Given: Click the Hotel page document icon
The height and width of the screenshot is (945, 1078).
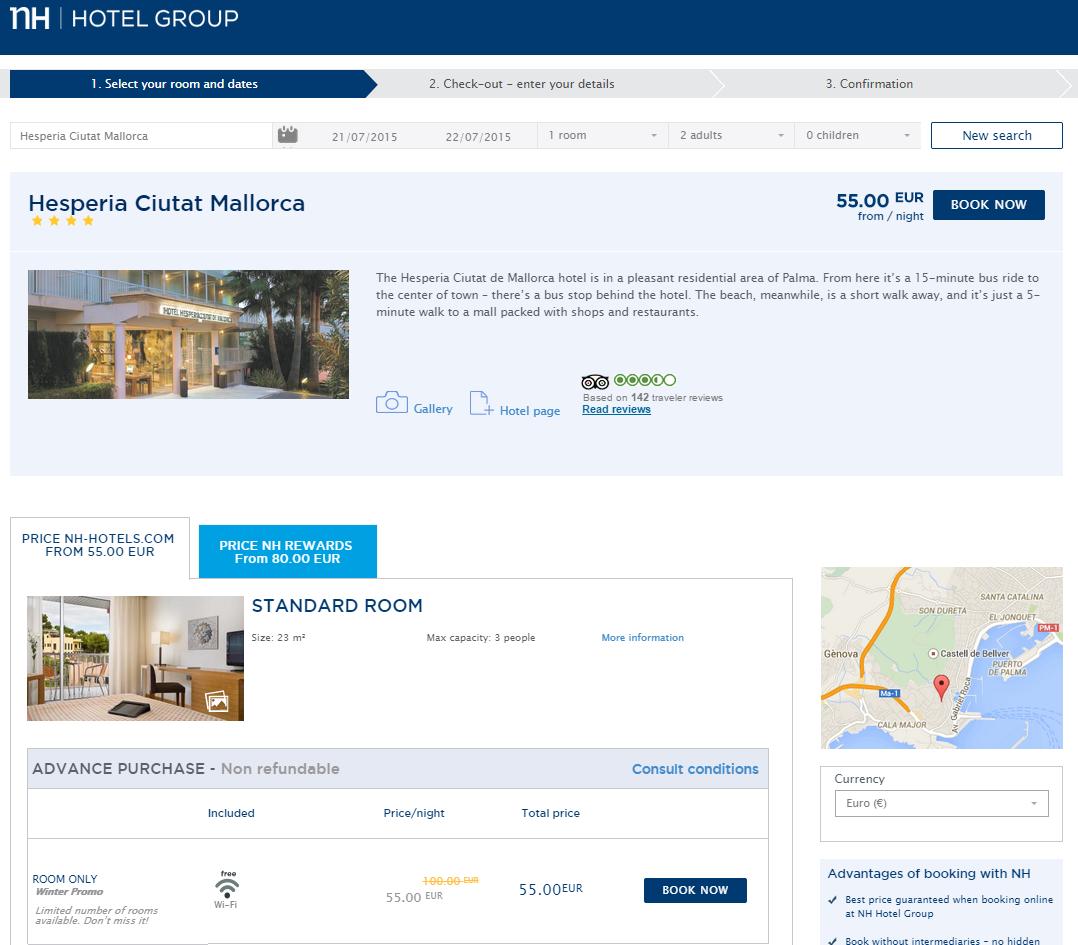Looking at the screenshot, I should (481, 403).
